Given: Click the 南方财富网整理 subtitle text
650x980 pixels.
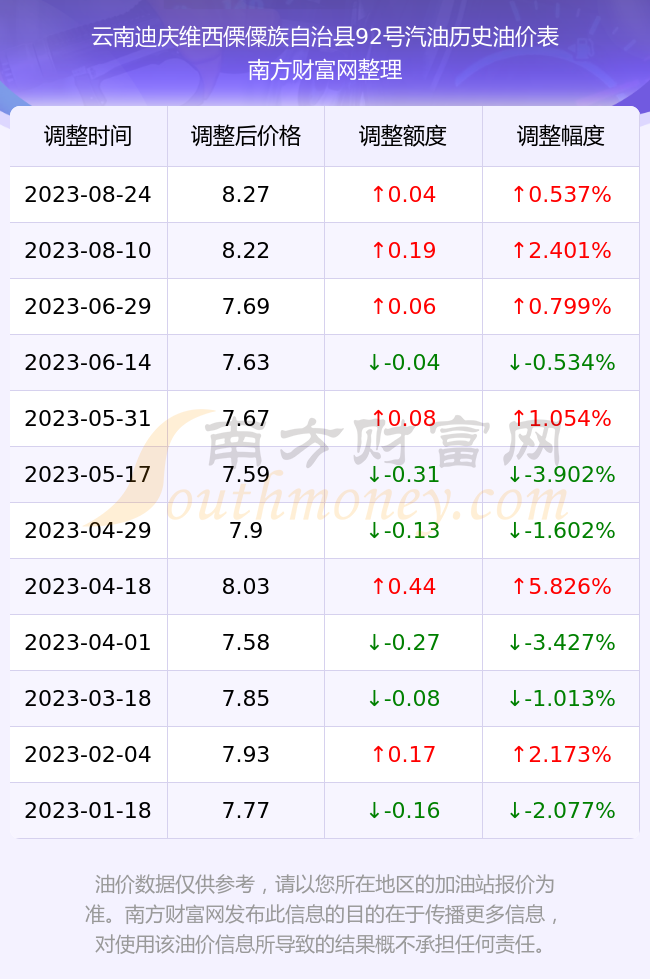Looking at the screenshot, I should tap(325, 70).
